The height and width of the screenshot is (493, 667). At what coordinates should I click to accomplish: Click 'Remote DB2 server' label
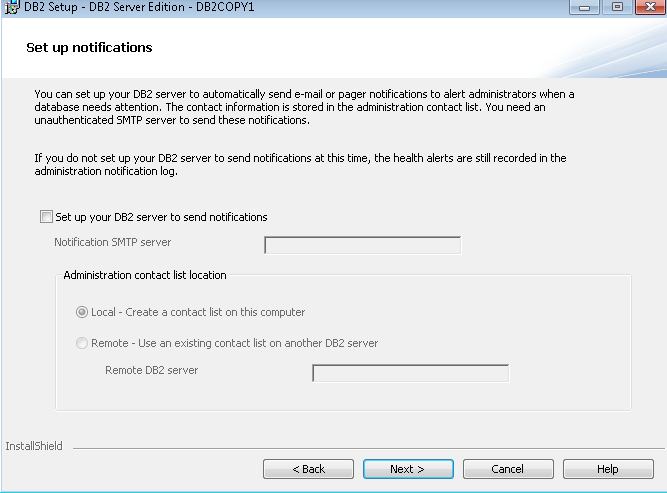[x=151, y=370]
